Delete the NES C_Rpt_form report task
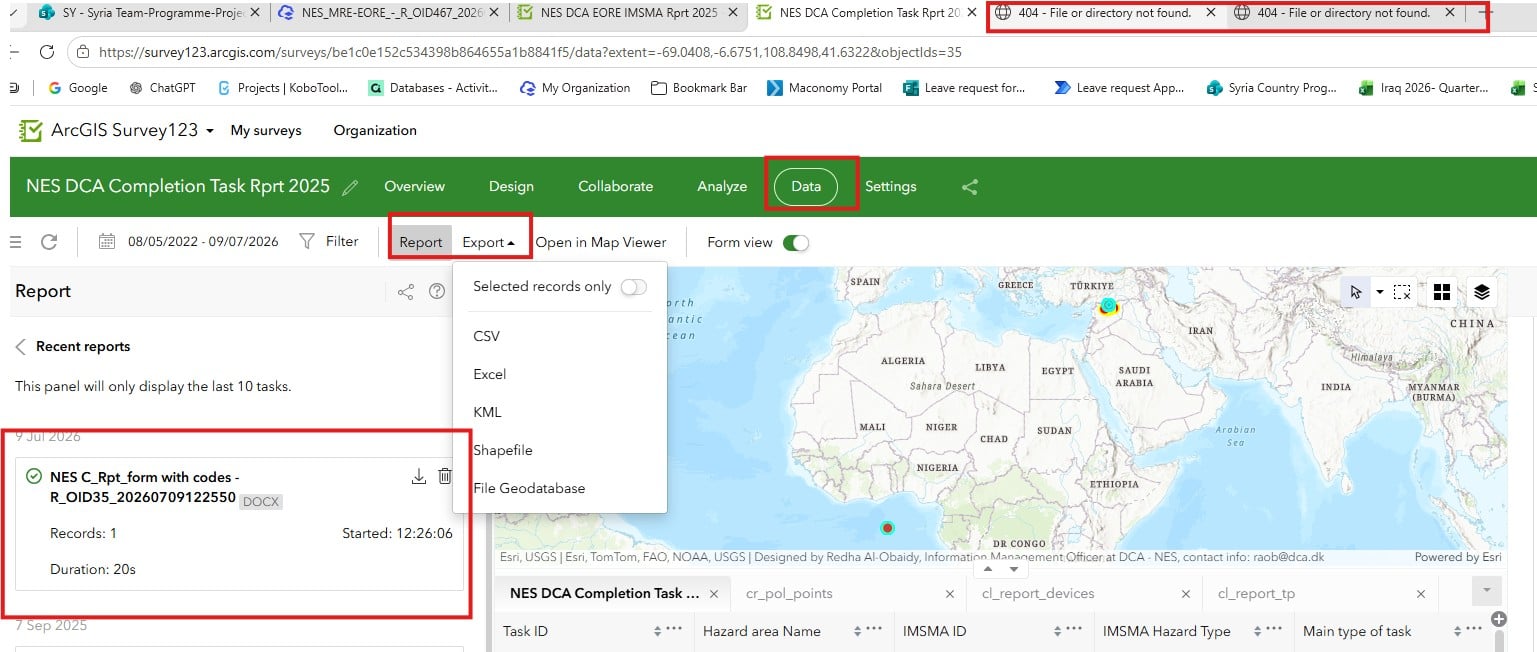Viewport: 1537px width, 652px height. coord(446,477)
